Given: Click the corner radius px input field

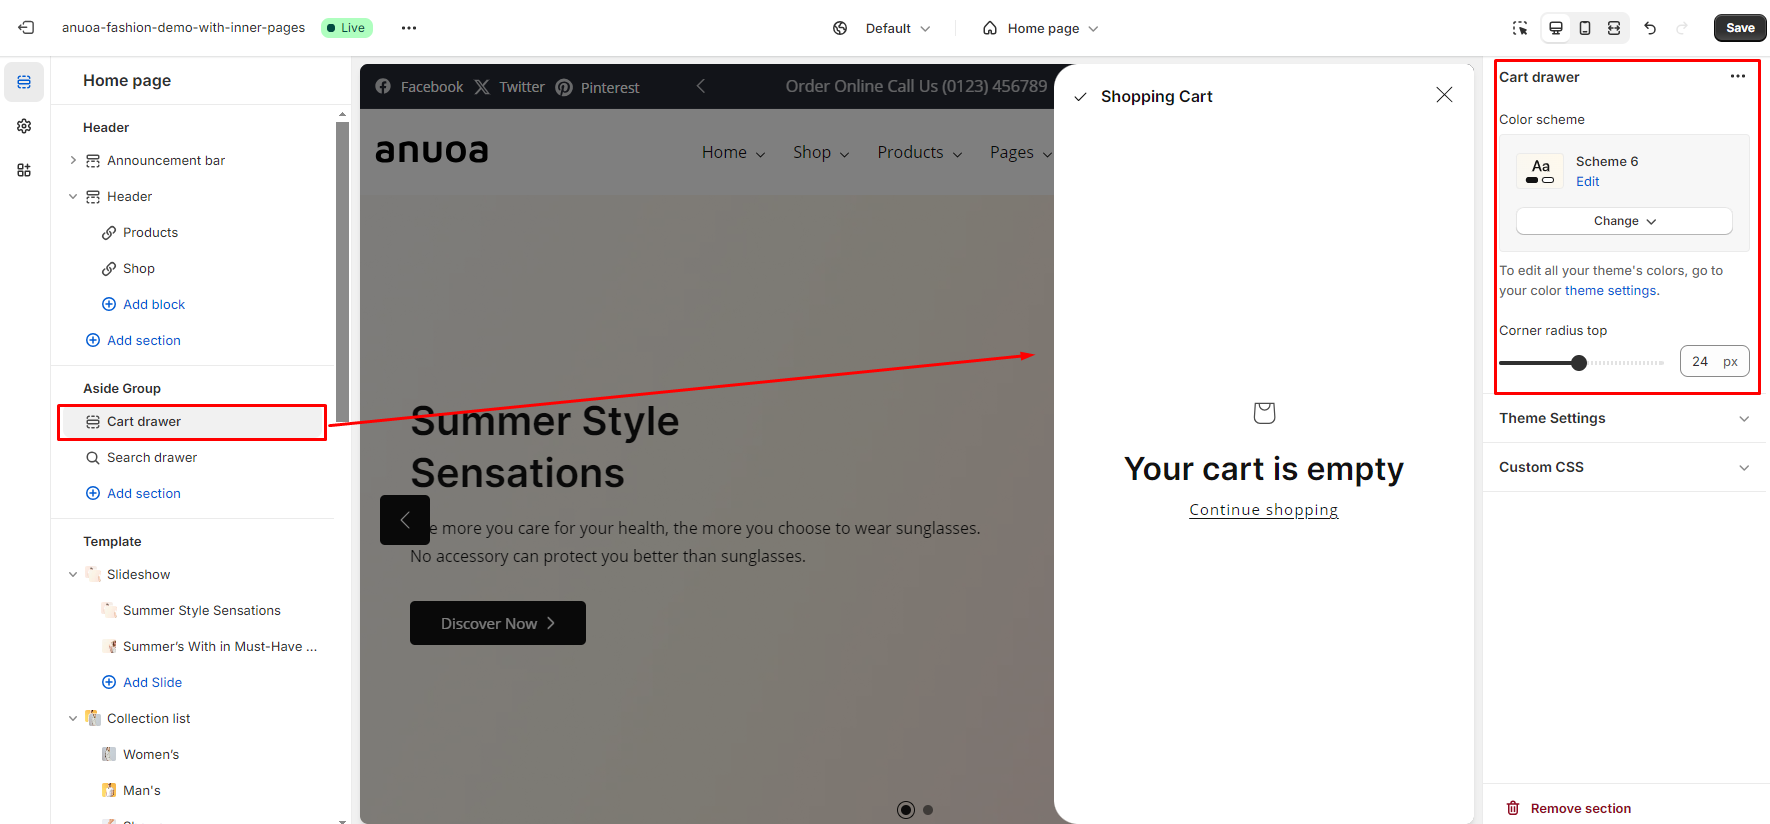Looking at the screenshot, I should tap(1702, 362).
